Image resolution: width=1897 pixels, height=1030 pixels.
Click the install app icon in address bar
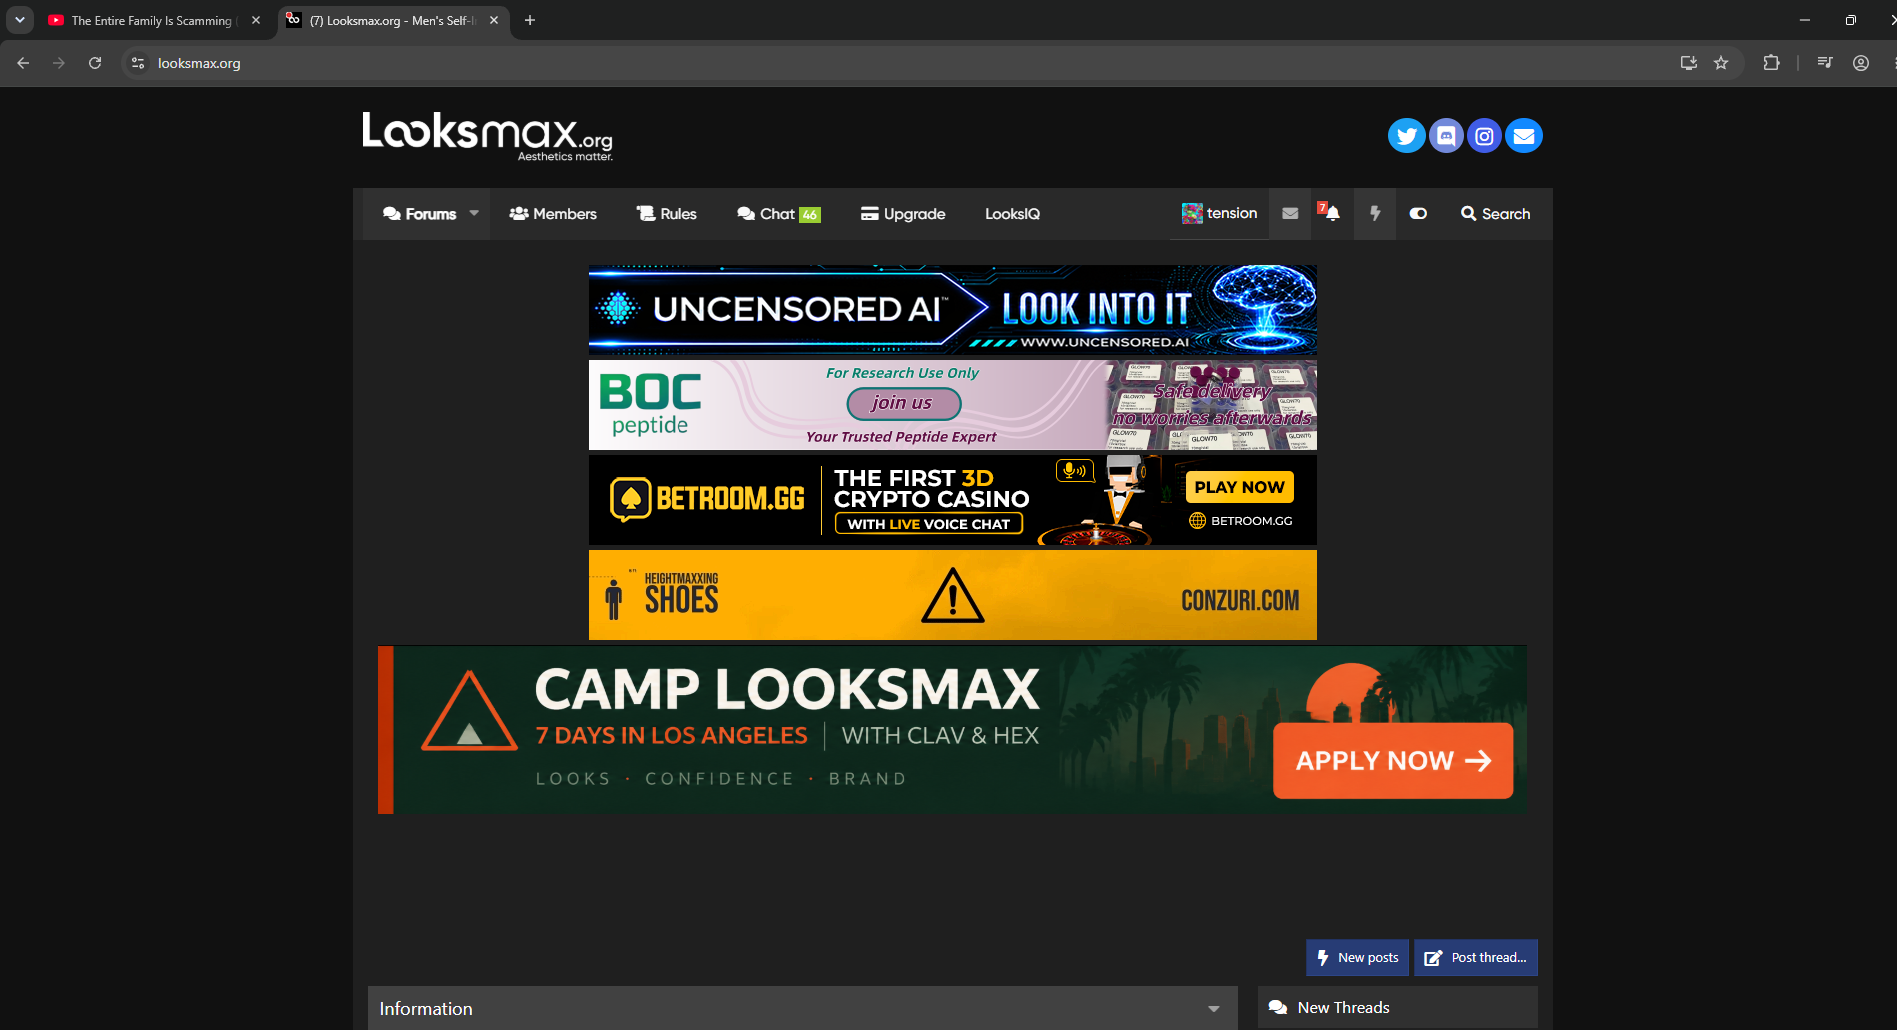(x=1689, y=63)
